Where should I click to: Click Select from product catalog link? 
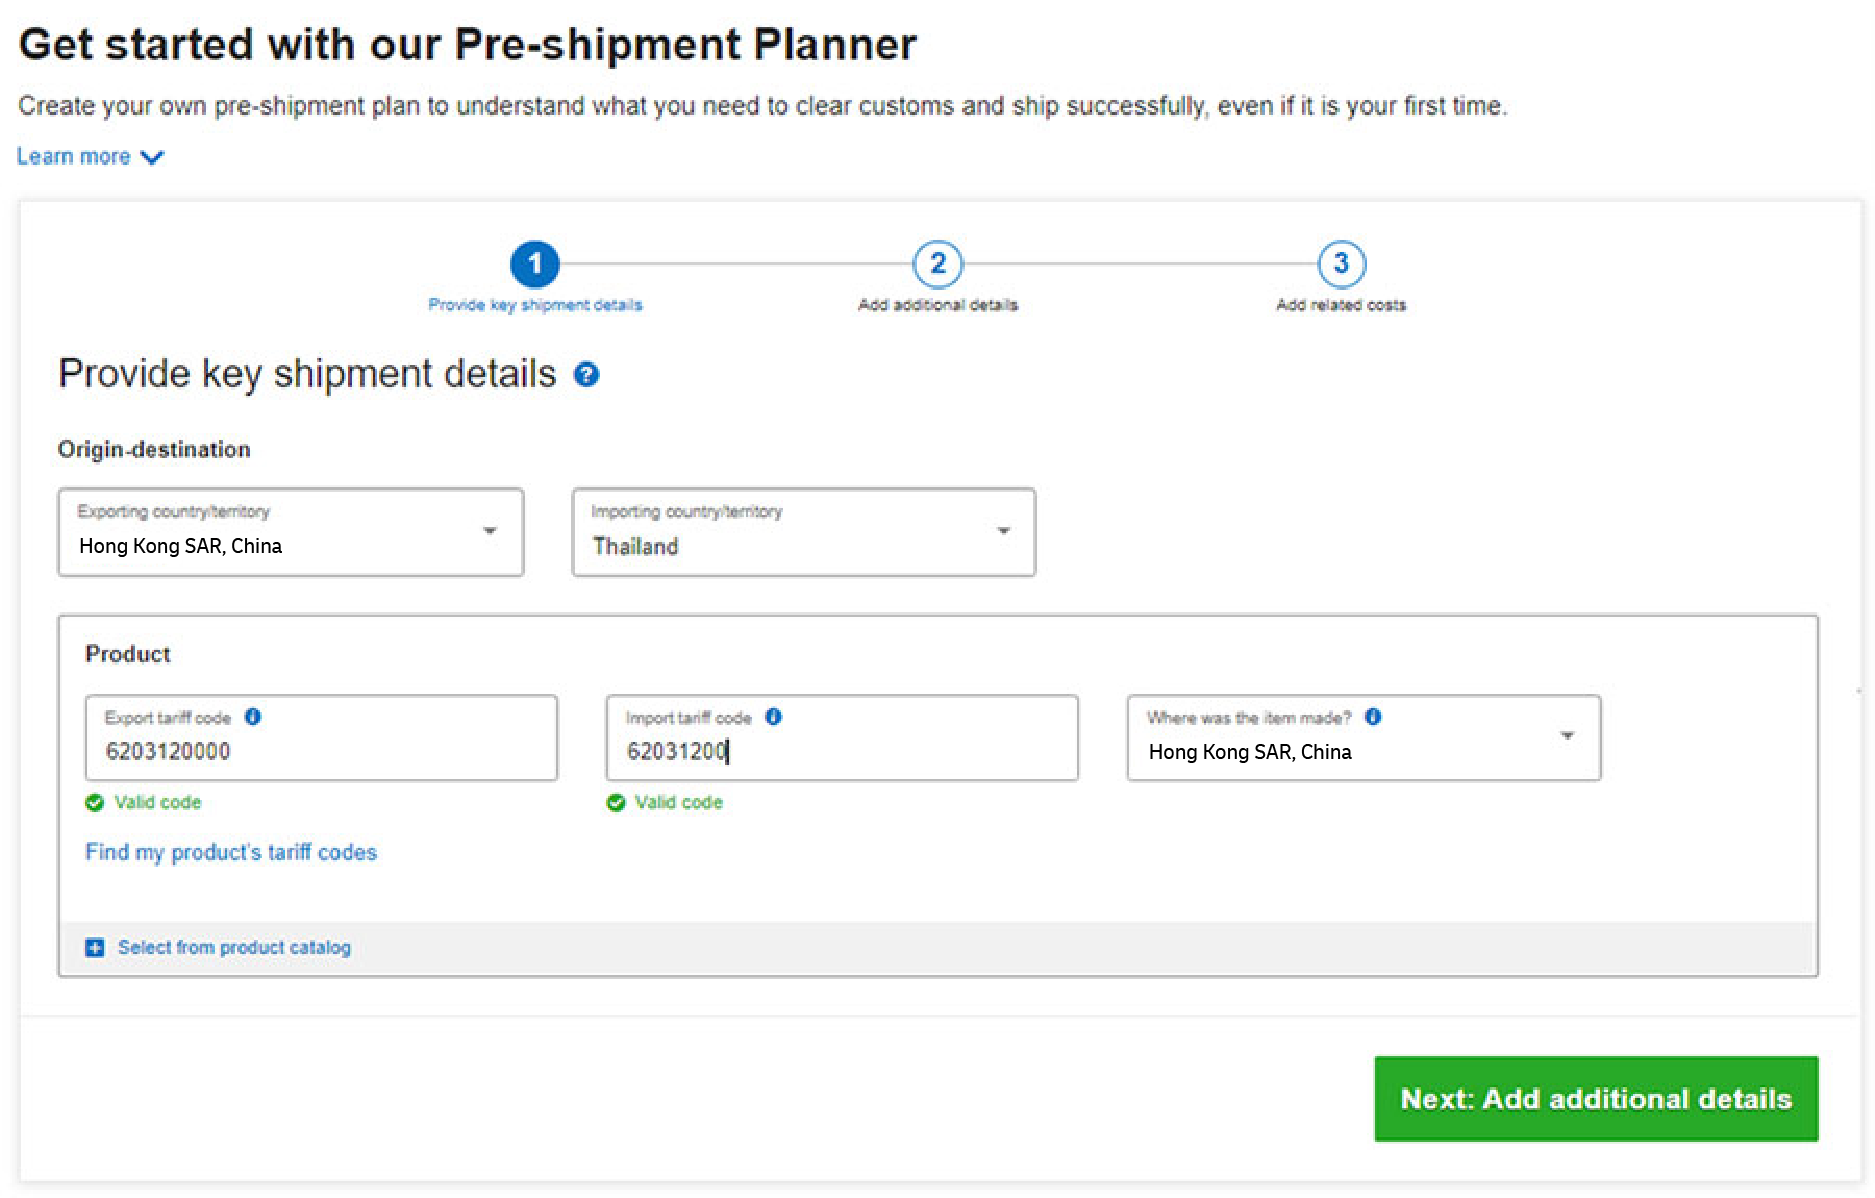234,947
